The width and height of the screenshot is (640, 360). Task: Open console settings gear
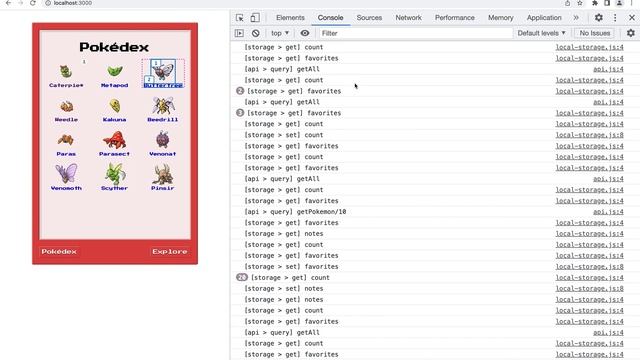pos(631,33)
